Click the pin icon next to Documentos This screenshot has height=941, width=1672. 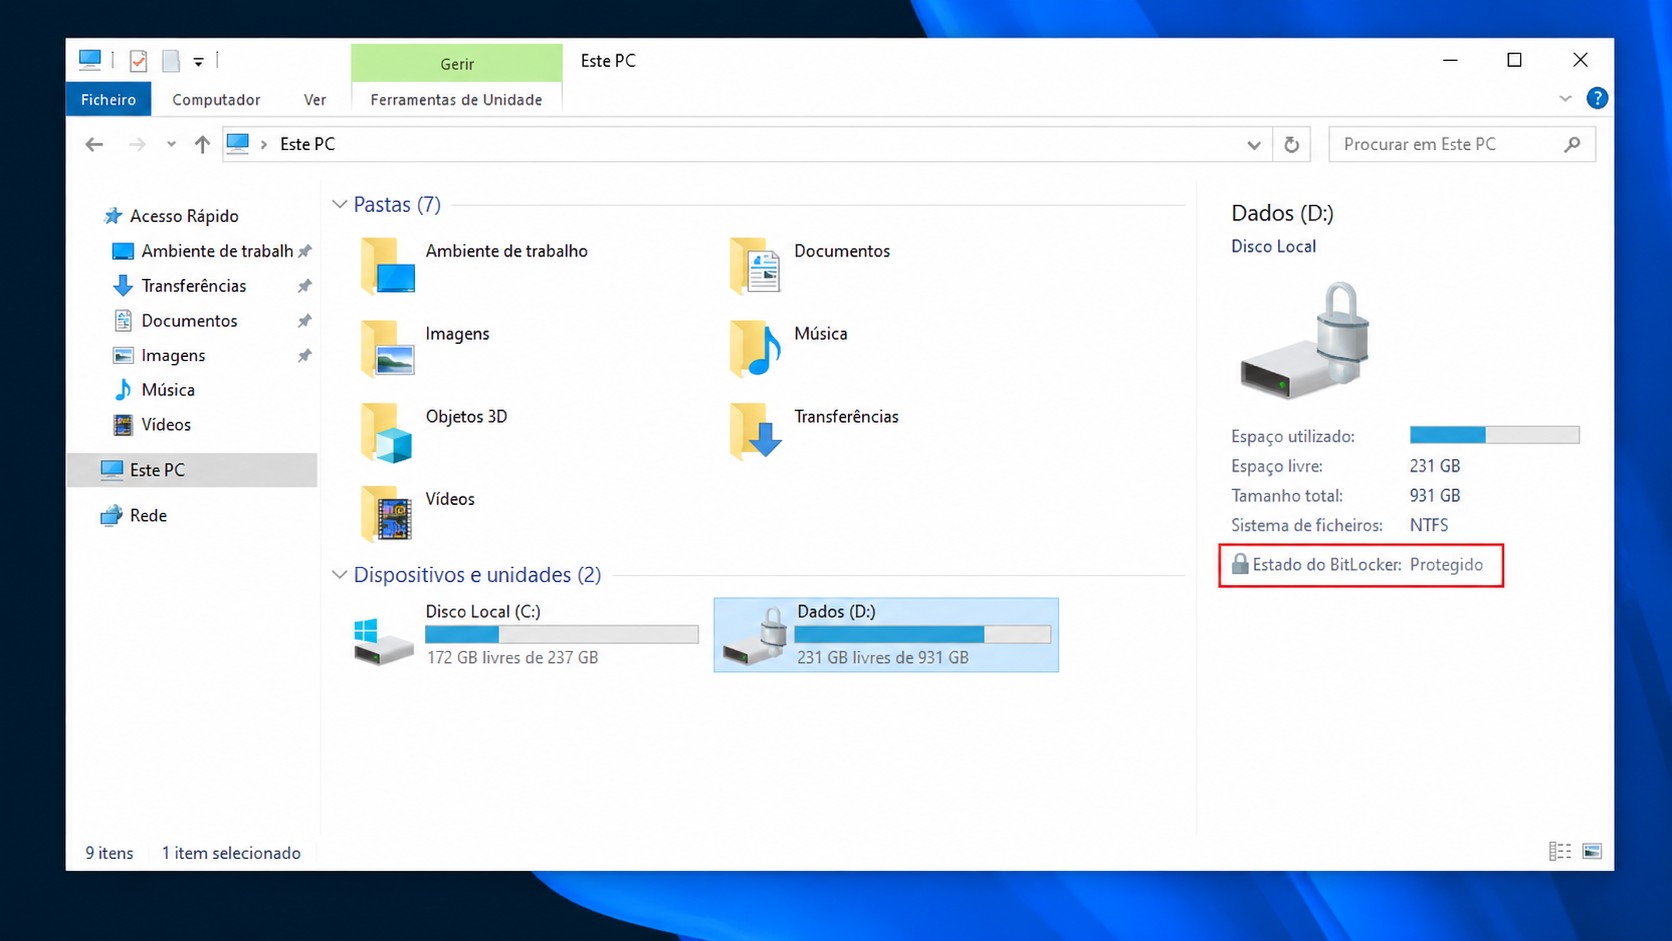point(304,321)
